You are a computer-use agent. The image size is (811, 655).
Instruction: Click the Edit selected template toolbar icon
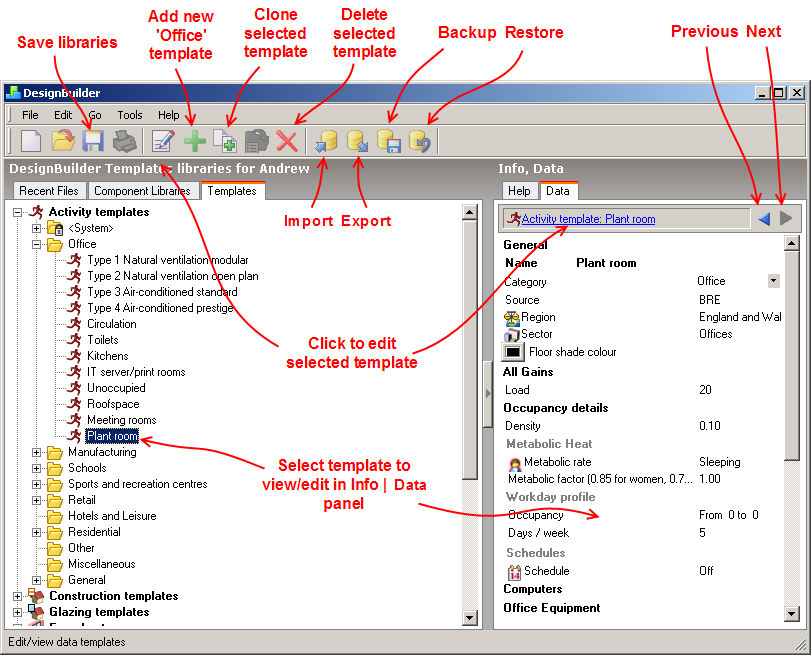click(x=160, y=141)
